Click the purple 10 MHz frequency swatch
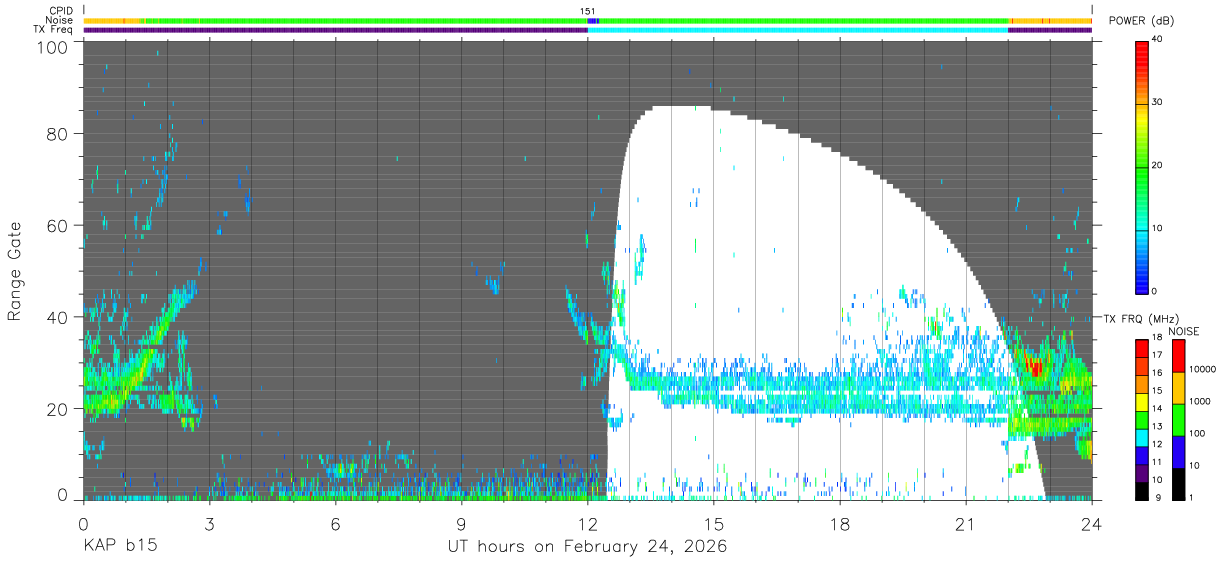1228x567 pixels. click(1142, 473)
